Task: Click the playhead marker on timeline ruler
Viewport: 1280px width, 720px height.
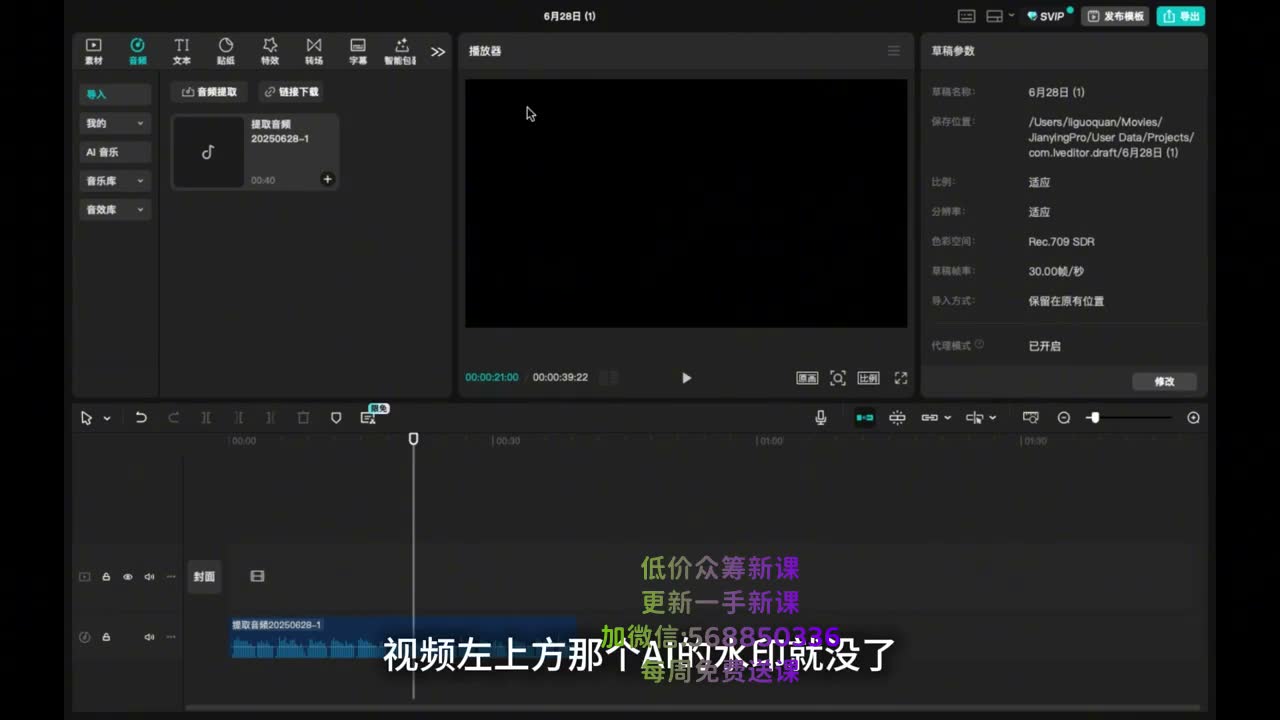Action: coord(413,439)
